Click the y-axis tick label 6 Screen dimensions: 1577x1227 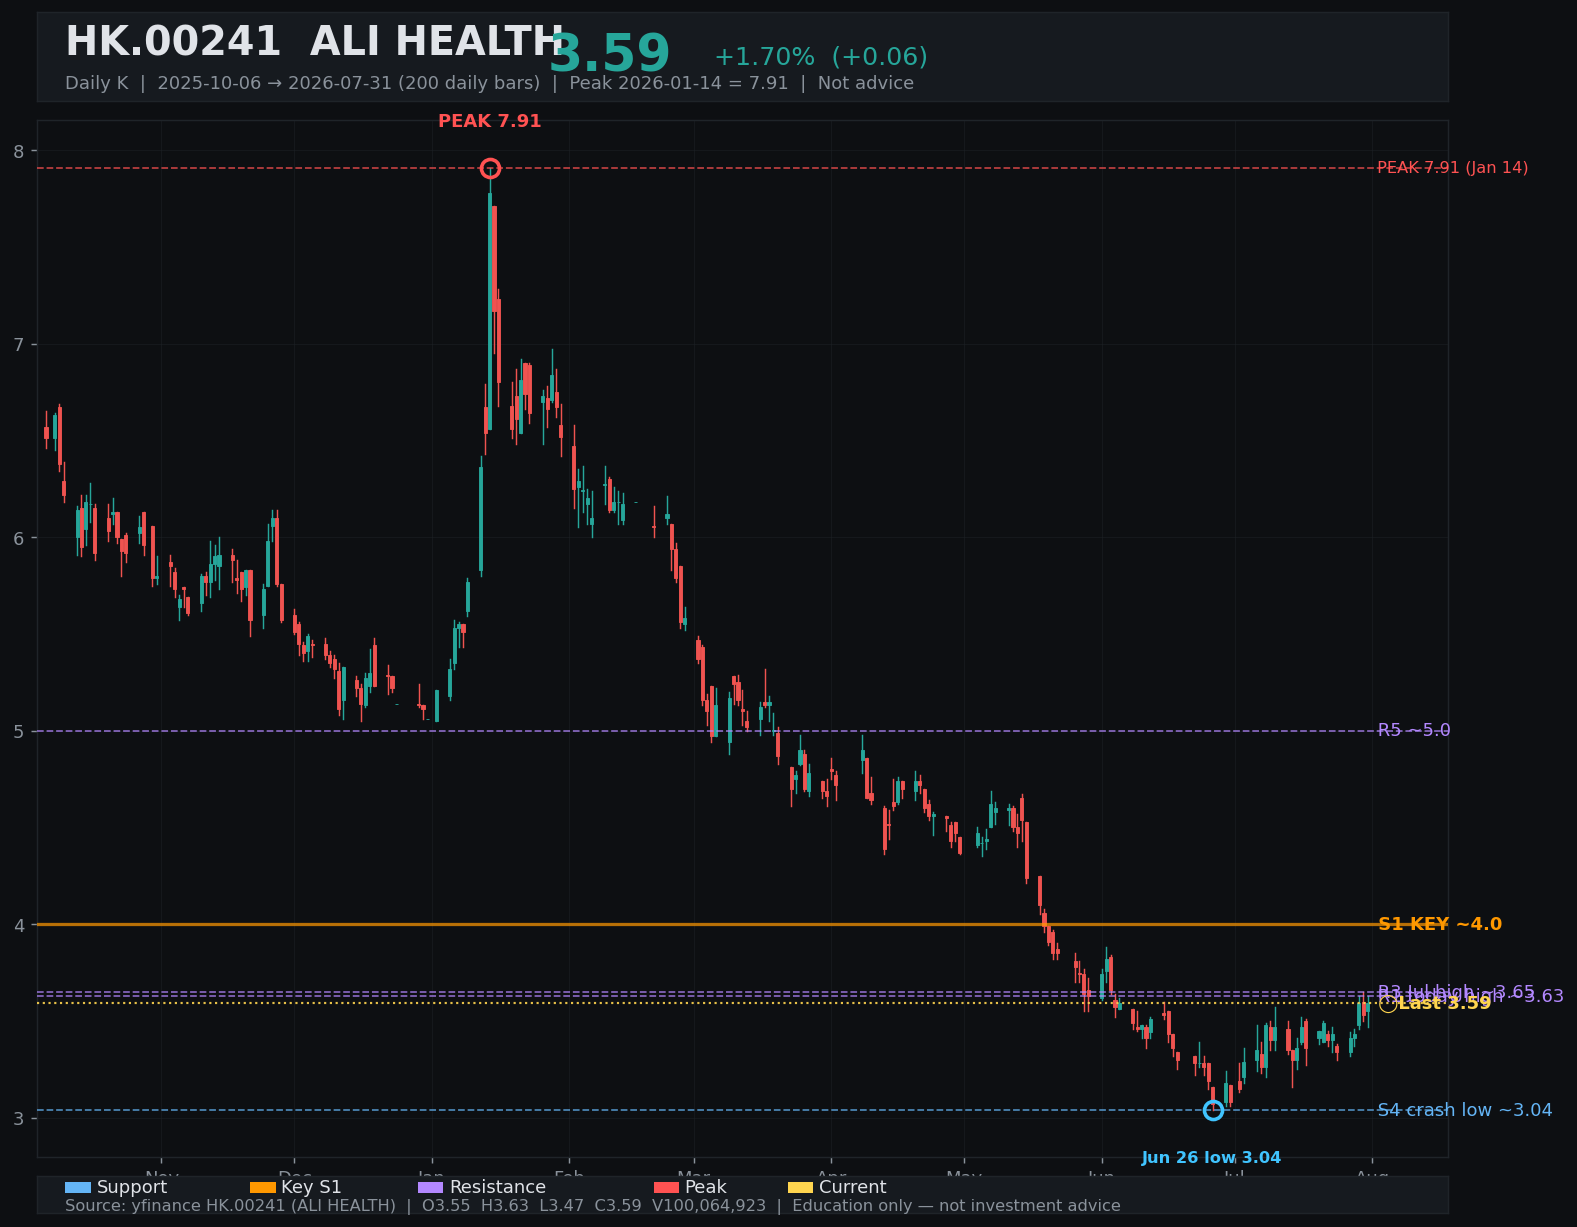(x=19, y=538)
